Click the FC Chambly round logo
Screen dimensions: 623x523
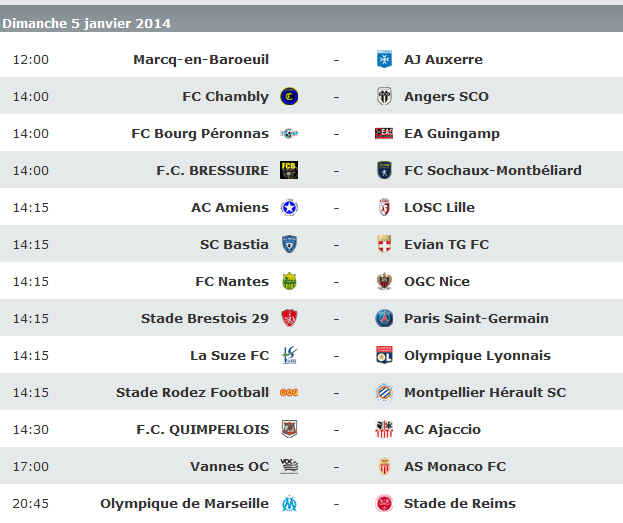coord(289,97)
